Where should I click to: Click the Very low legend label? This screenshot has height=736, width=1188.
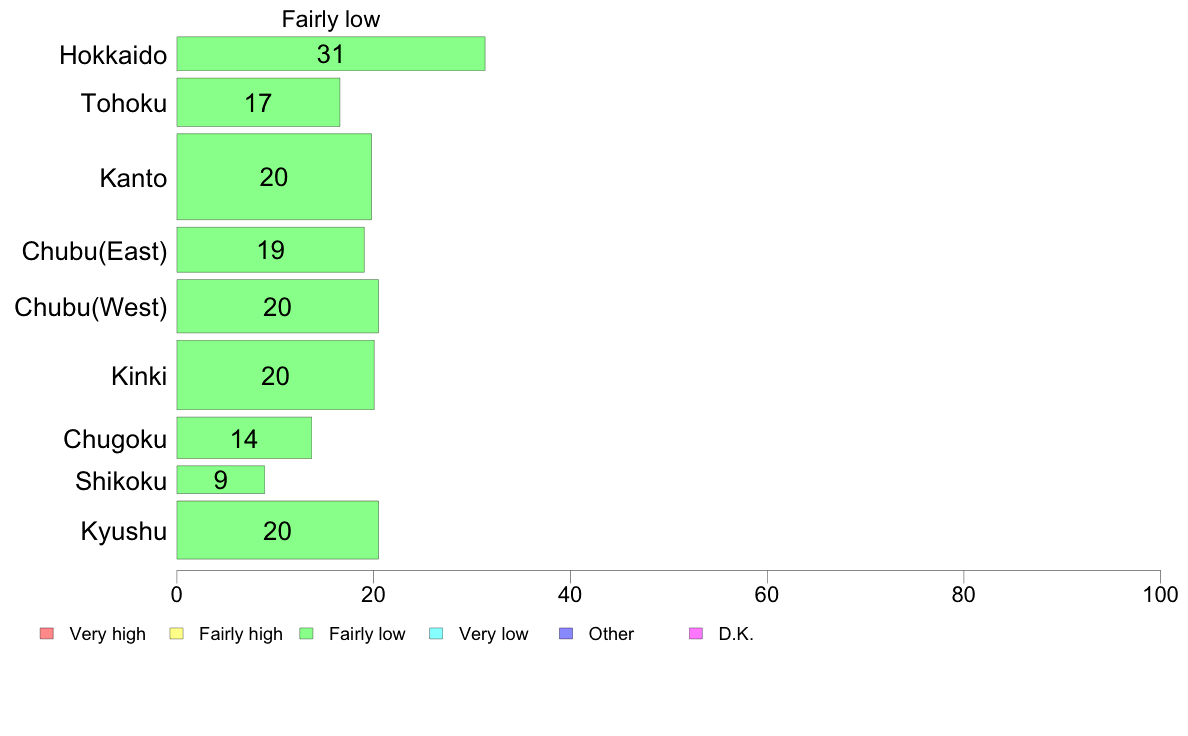pyautogui.click(x=493, y=634)
